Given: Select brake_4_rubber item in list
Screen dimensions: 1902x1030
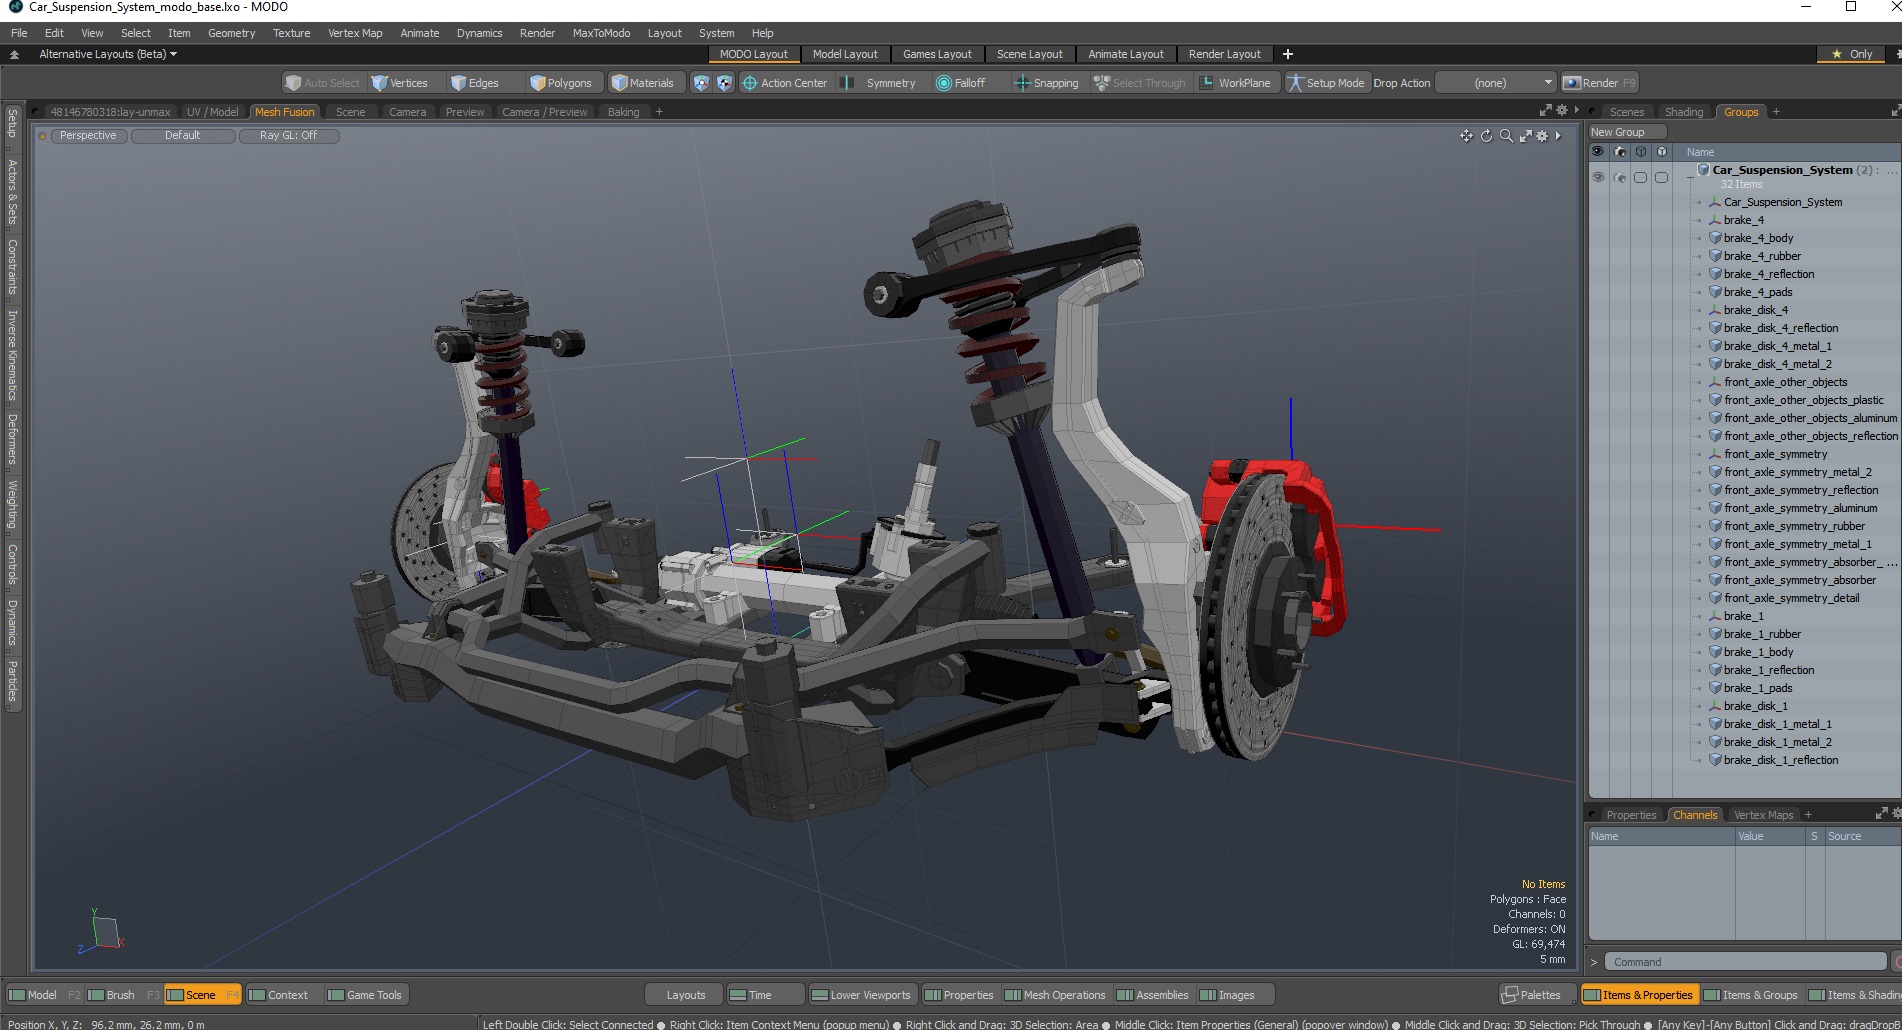Looking at the screenshot, I should point(1762,256).
